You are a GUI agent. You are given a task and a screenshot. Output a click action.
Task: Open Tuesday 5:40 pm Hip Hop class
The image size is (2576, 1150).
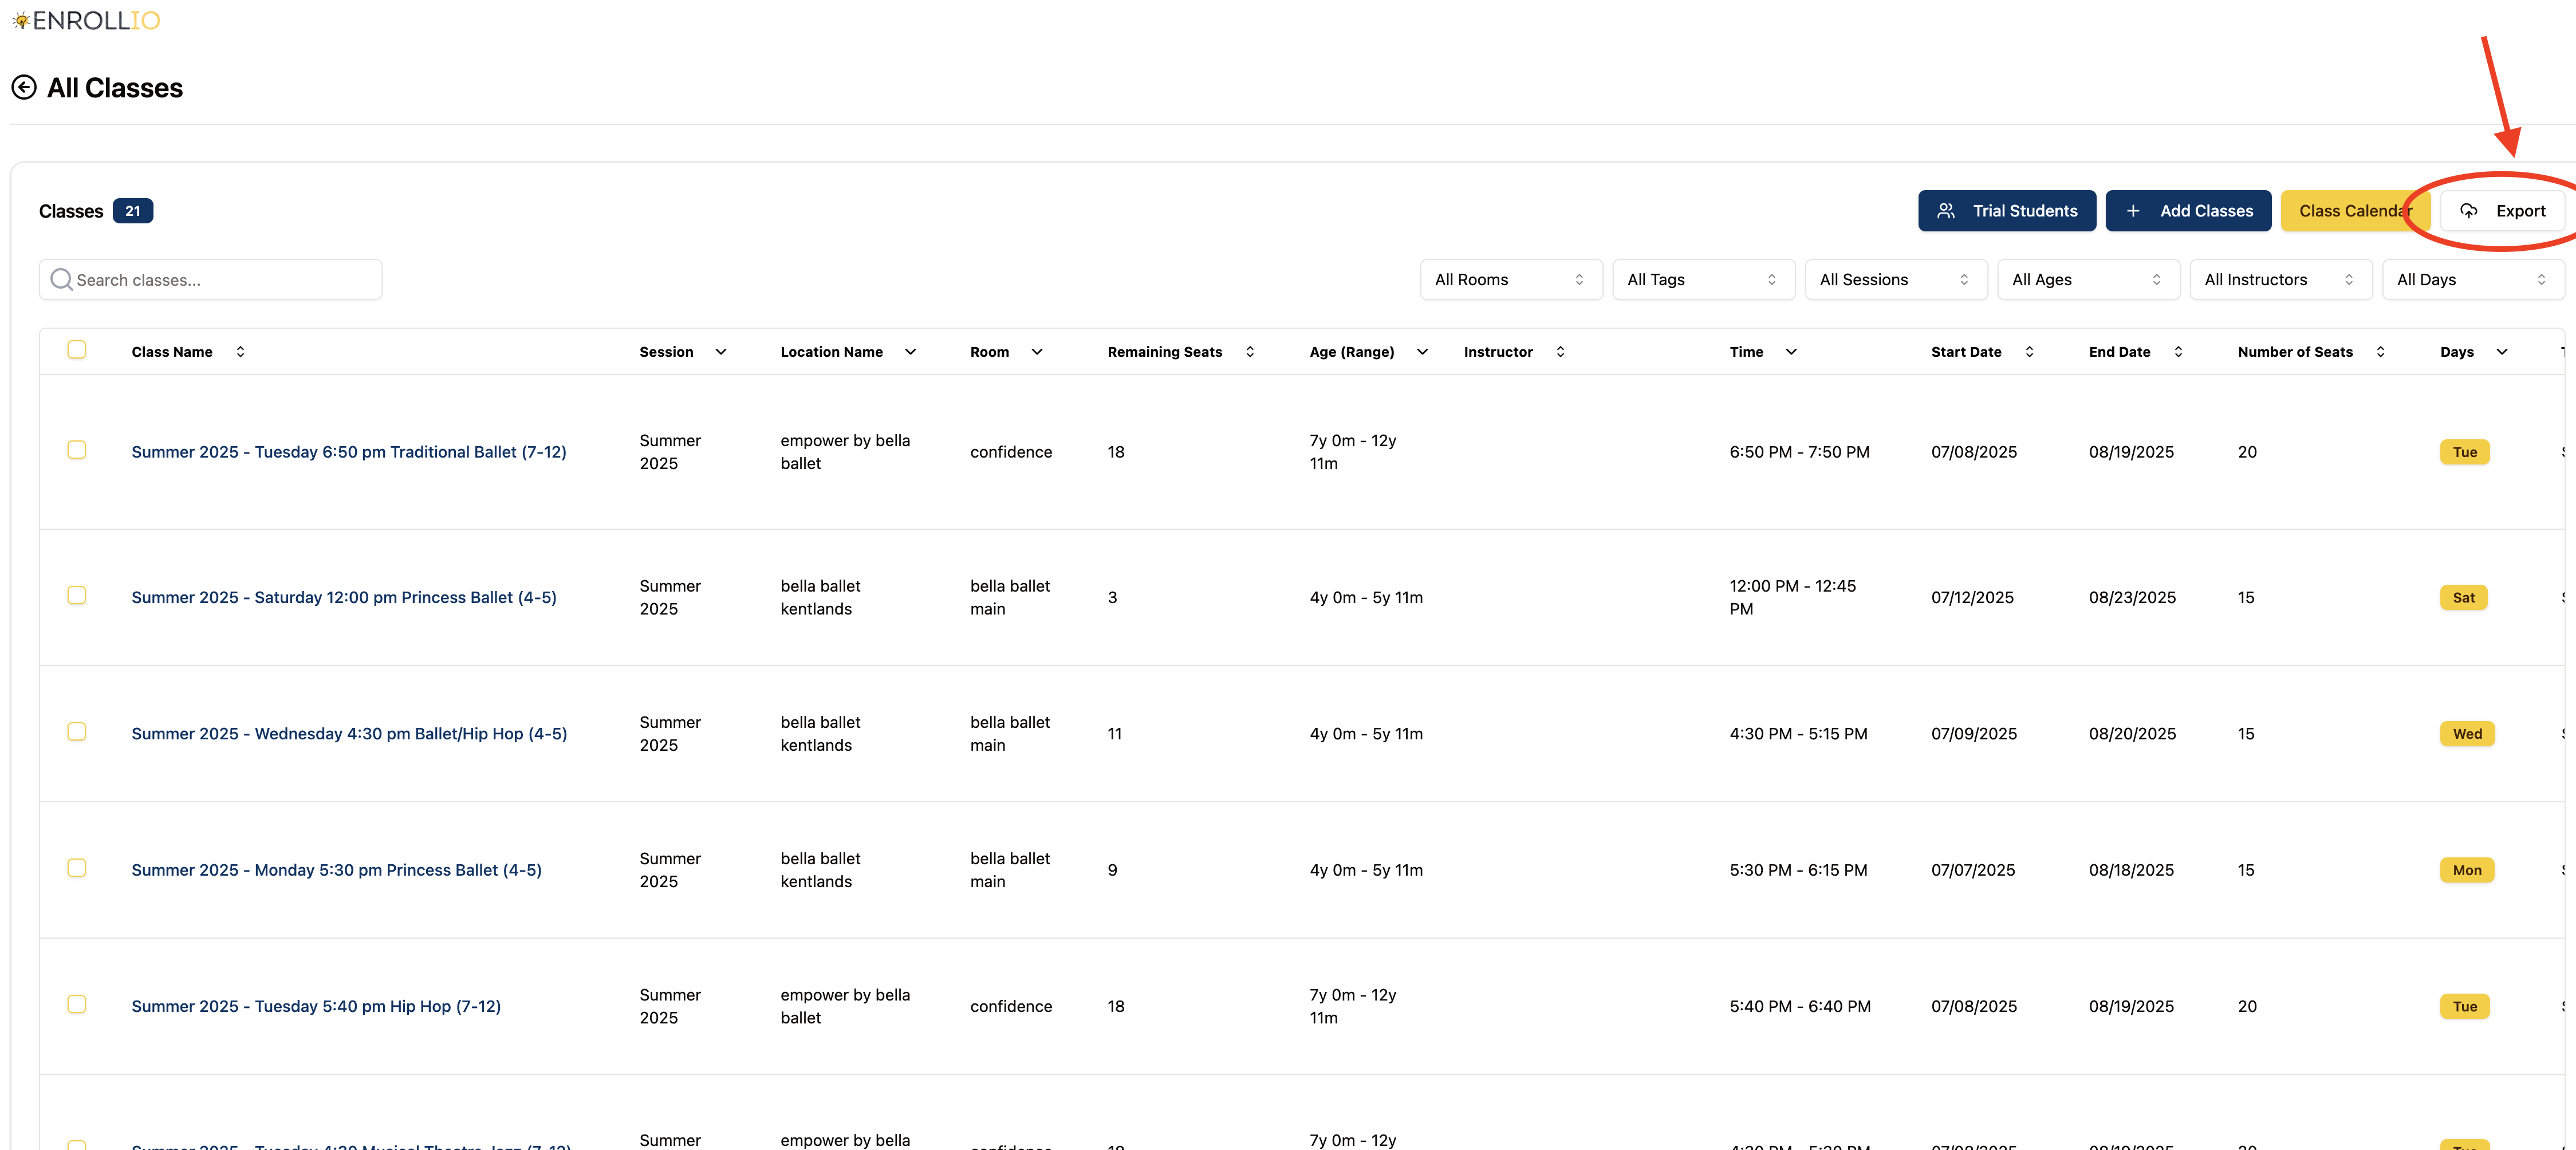[316, 1007]
